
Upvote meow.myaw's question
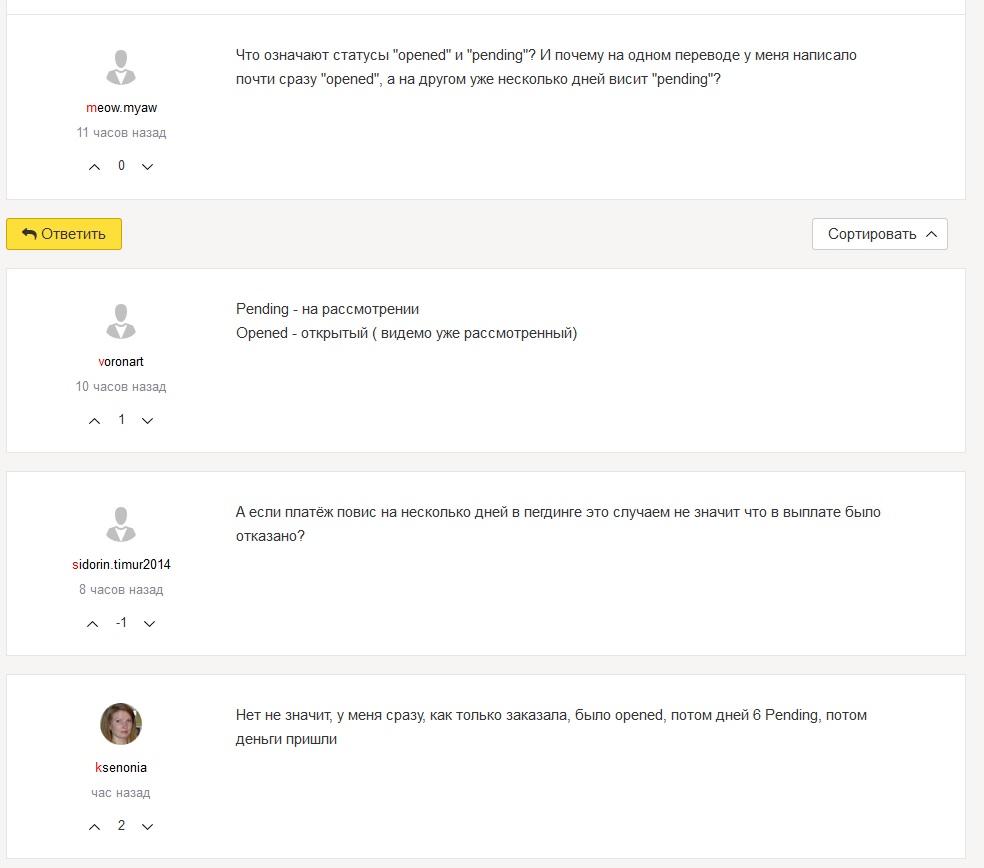pos(94,167)
